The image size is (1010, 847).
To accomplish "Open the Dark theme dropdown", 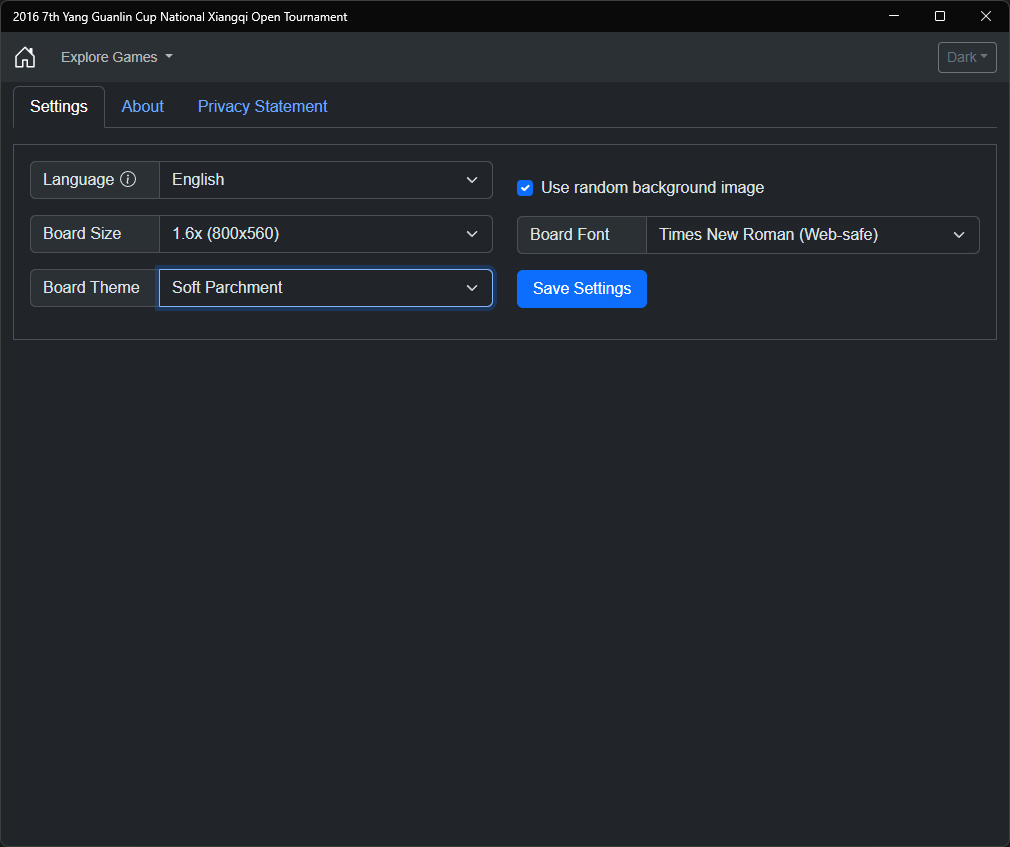I will (x=967, y=57).
